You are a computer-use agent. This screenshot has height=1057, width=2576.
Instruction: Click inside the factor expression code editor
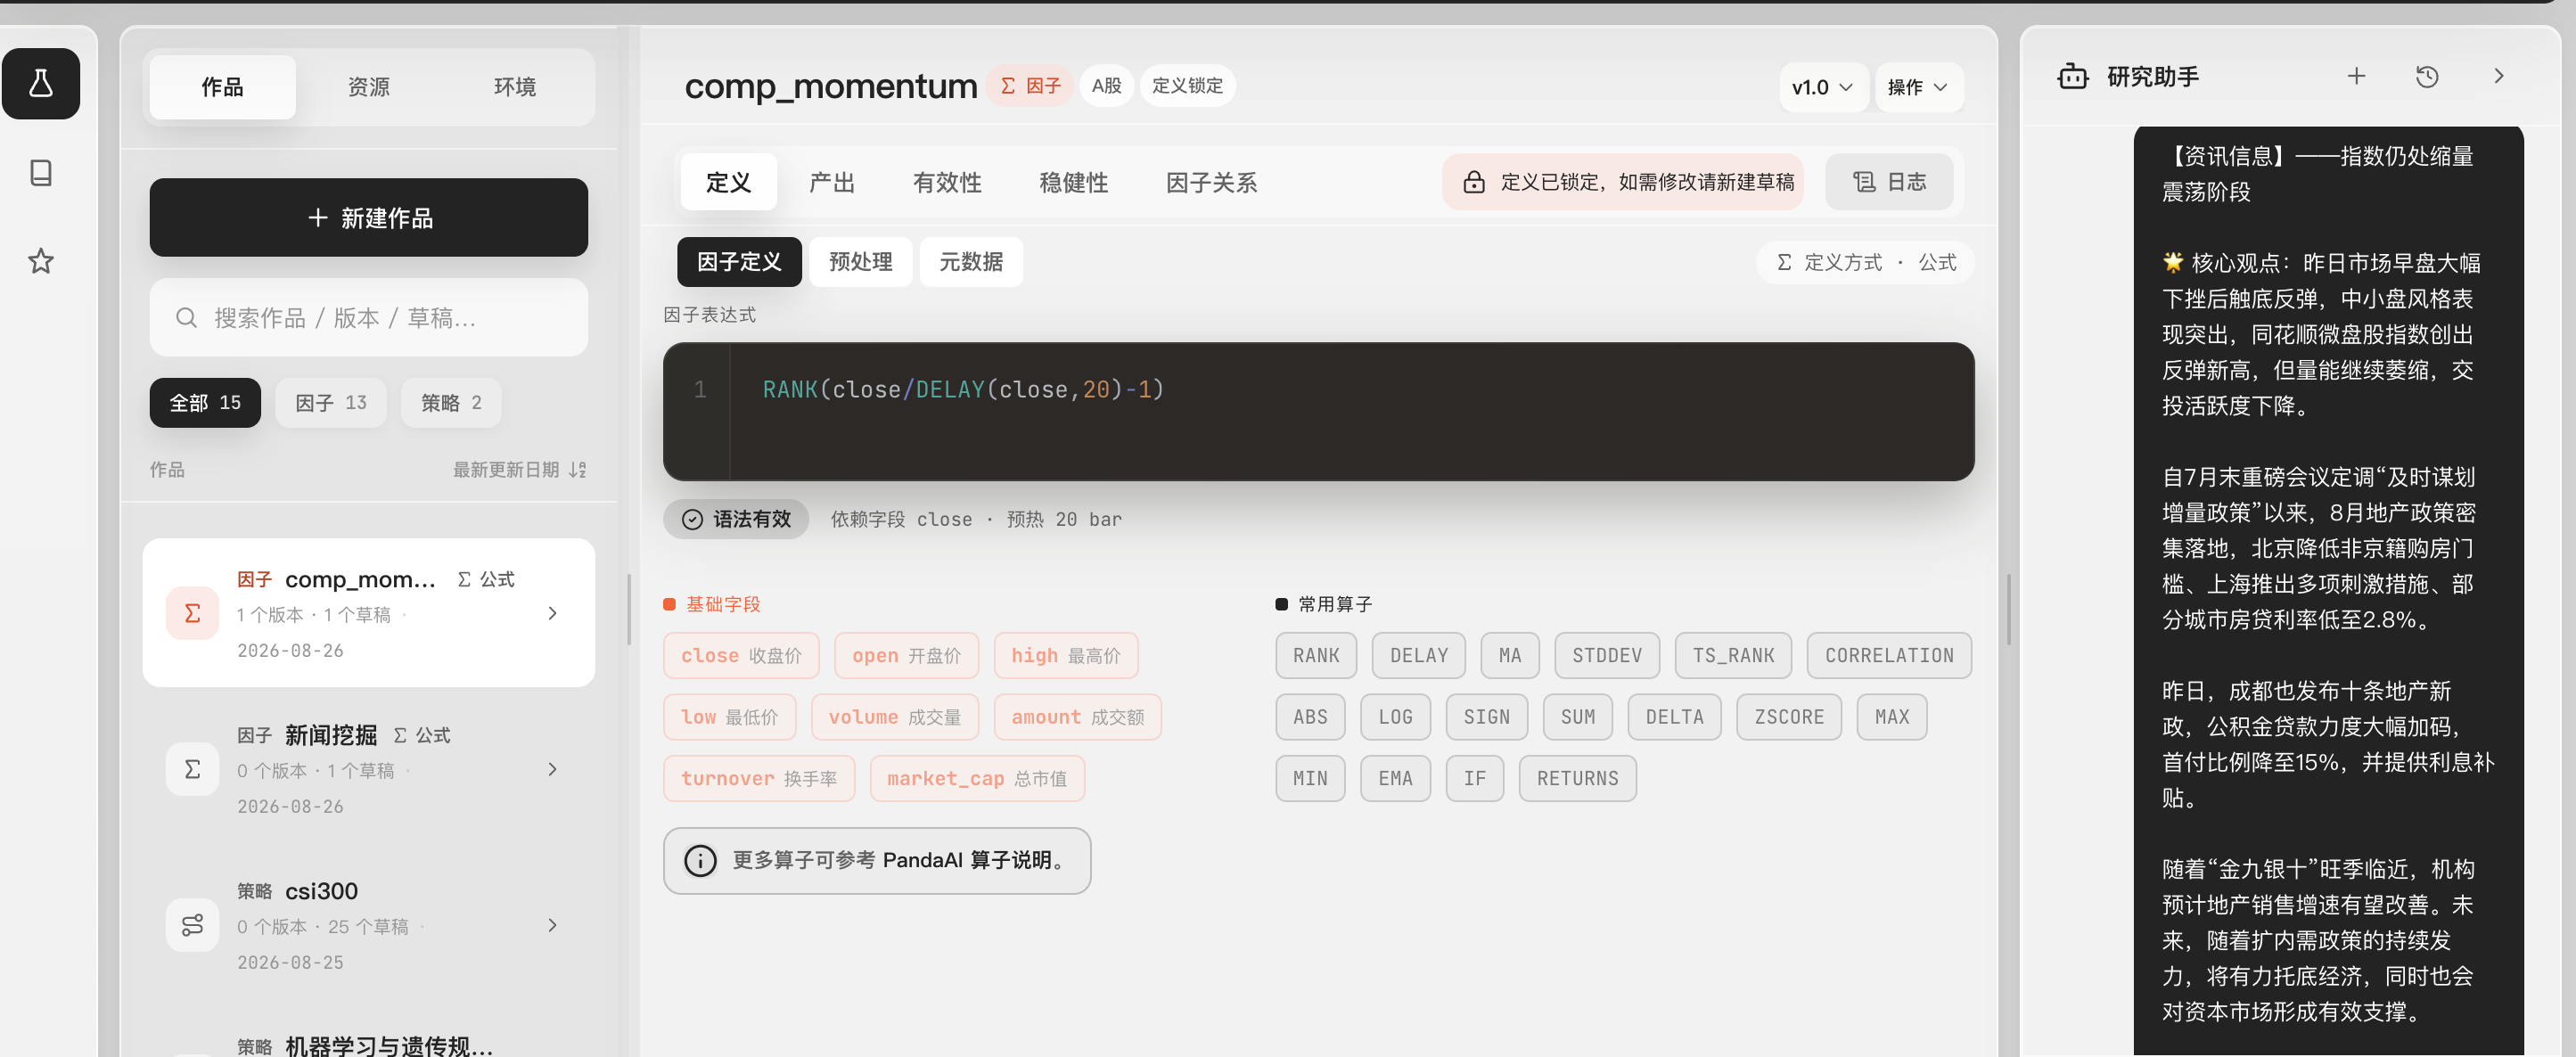pyautogui.click(x=1318, y=412)
